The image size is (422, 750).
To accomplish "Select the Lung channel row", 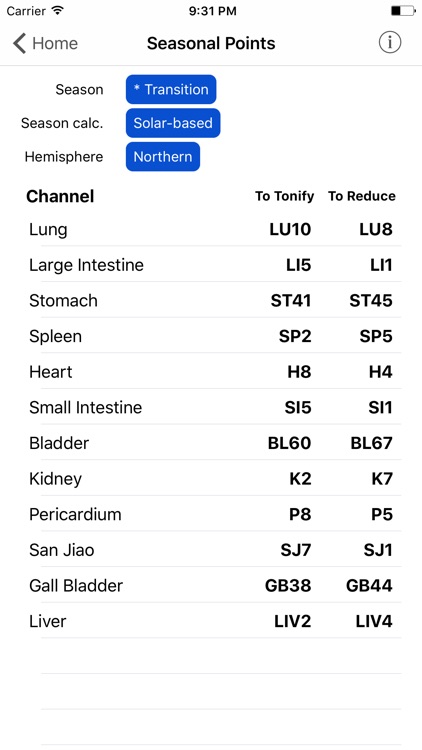I will point(211,229).
